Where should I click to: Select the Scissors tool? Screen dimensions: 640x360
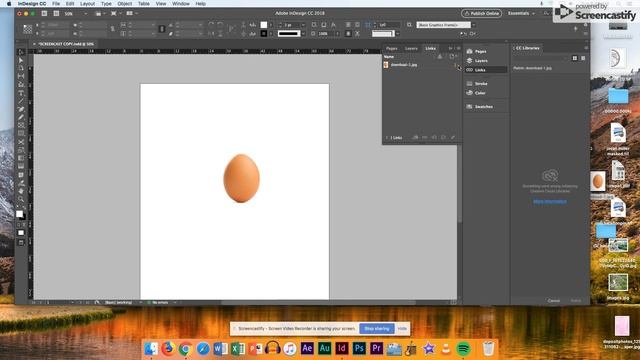21,142
